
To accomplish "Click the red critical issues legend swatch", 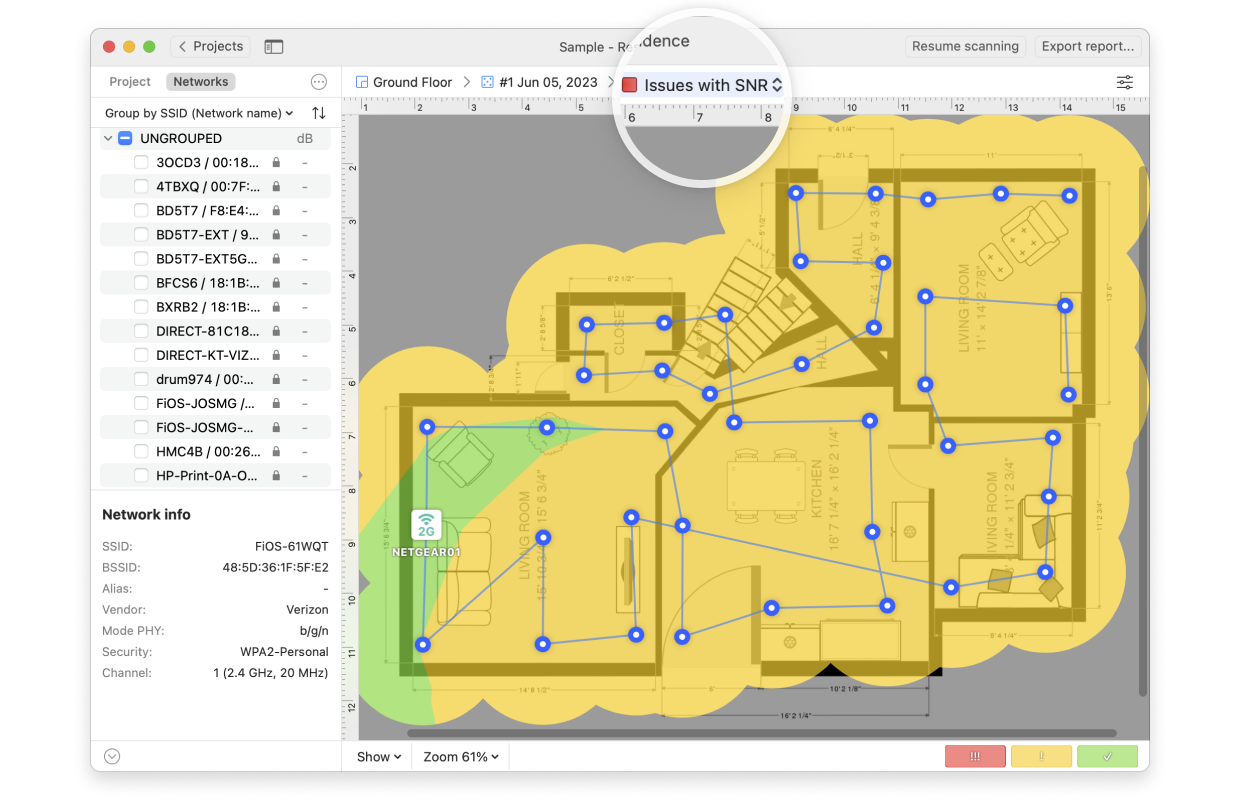I will point(975,757).
